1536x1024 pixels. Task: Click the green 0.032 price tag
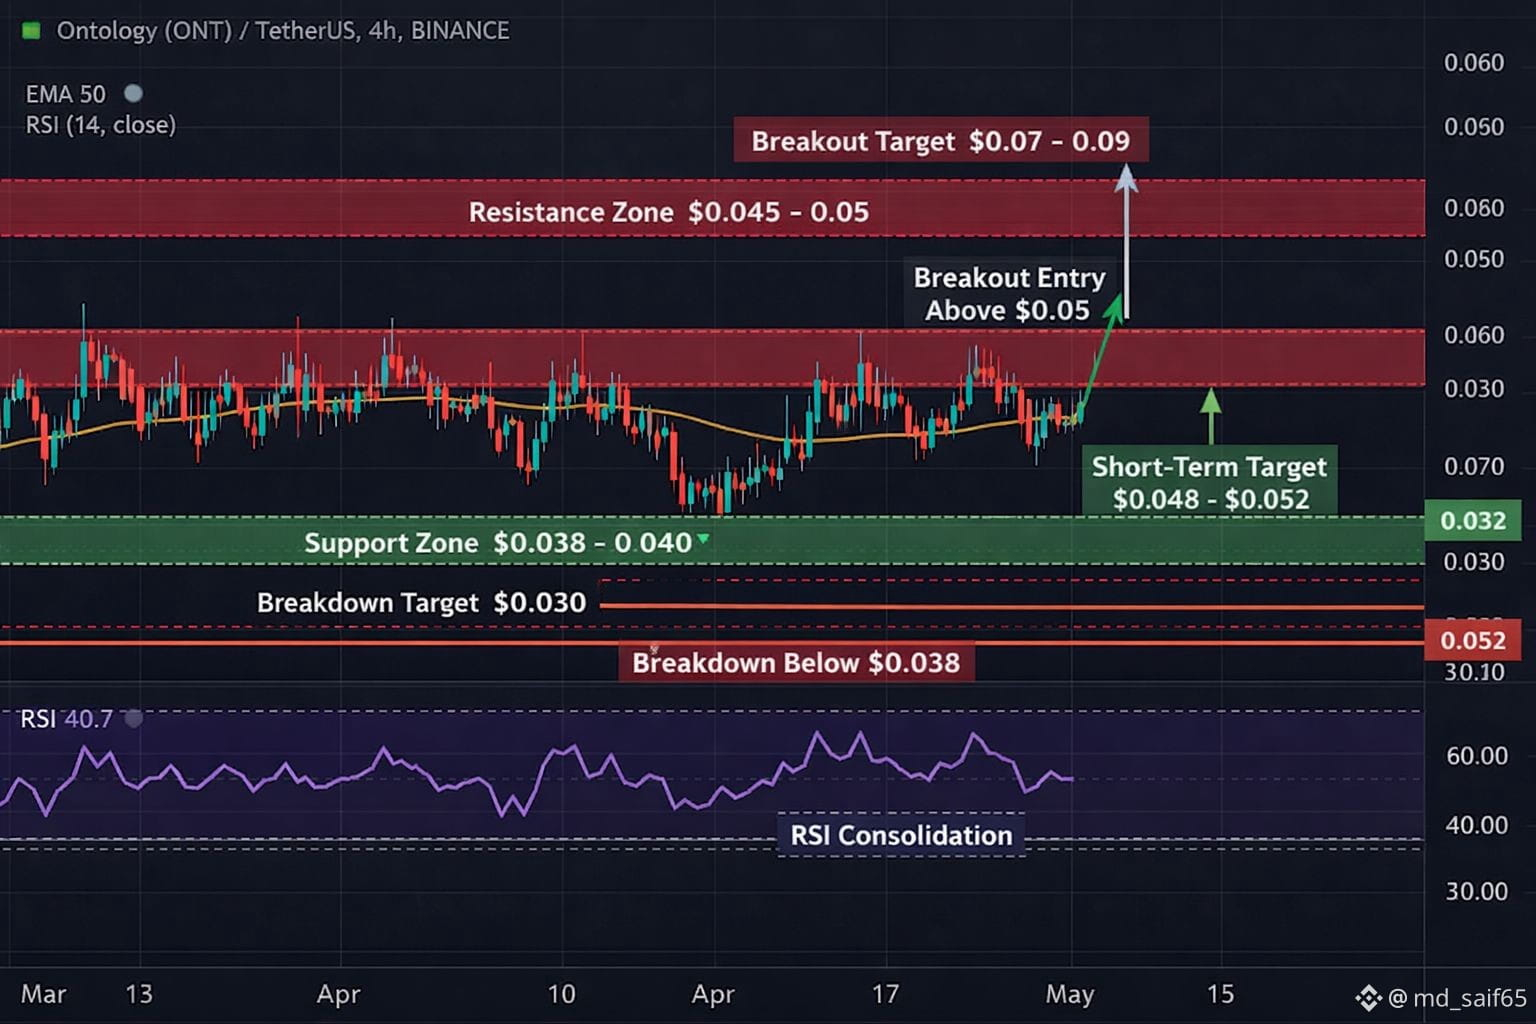coord(1473,520)
